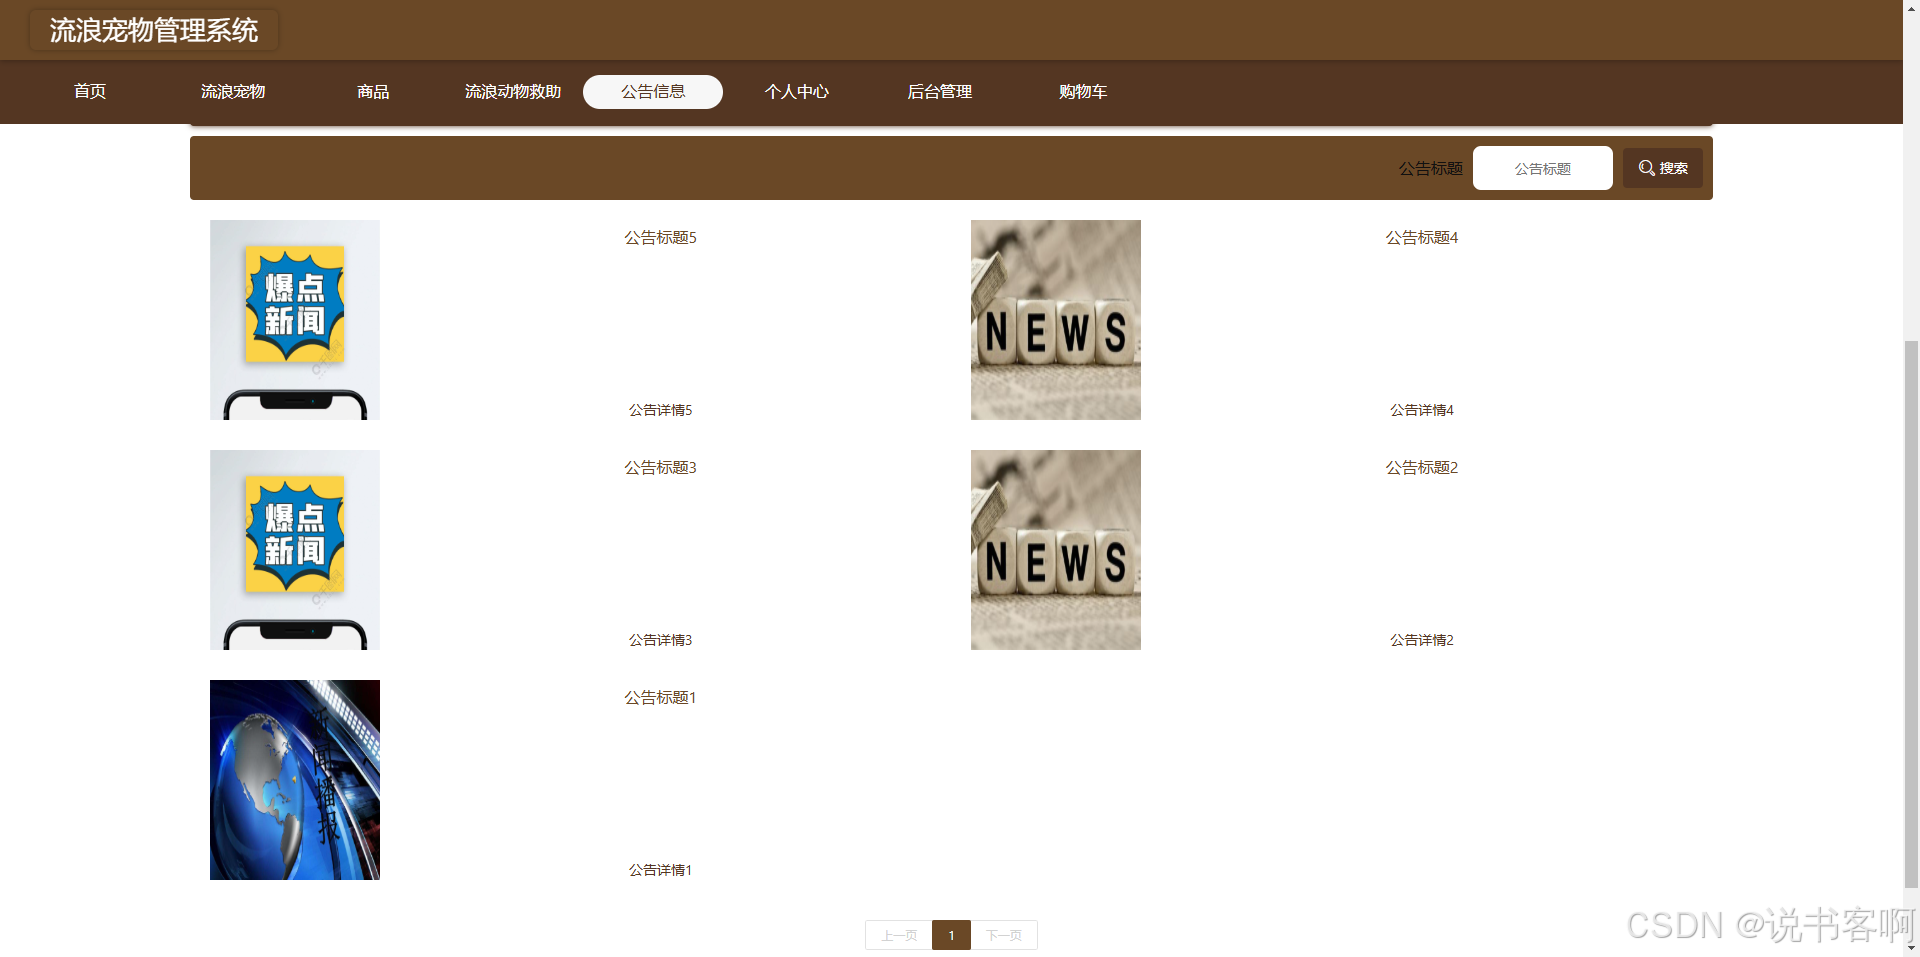This screenshot has height=957, width=1920.
Task: Click the scrollbar down arrow
Action: 1911,949
